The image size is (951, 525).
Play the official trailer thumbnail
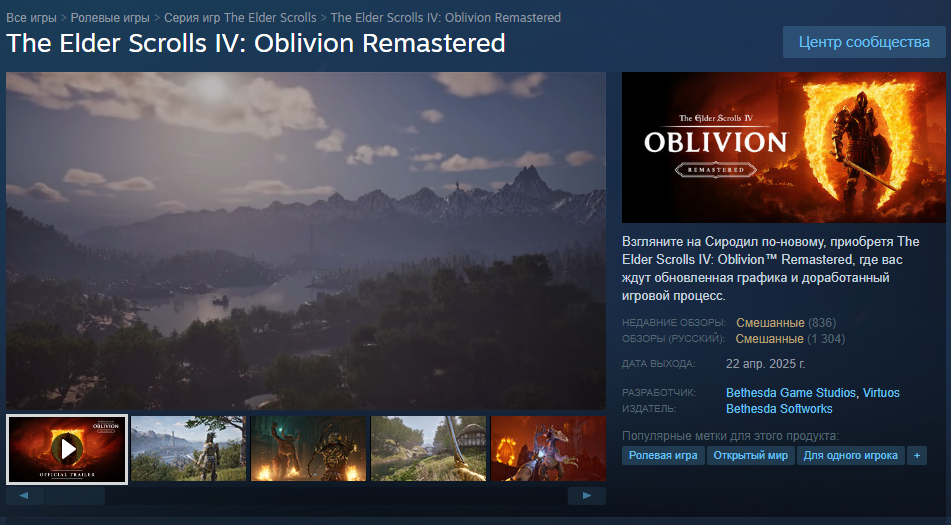(x=67, y=449)
